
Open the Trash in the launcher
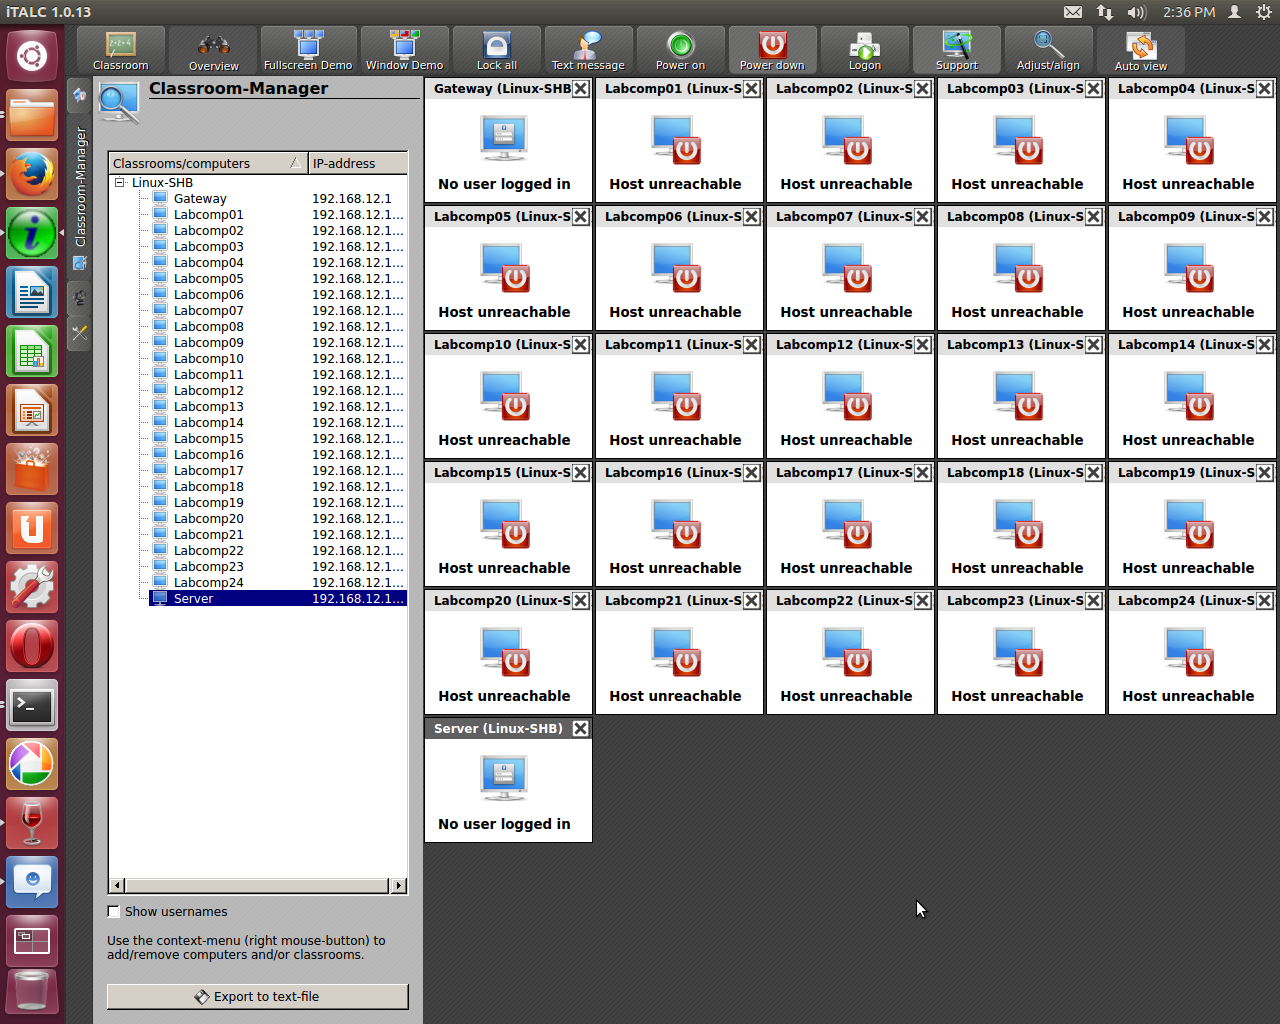(x=32, y=993)
